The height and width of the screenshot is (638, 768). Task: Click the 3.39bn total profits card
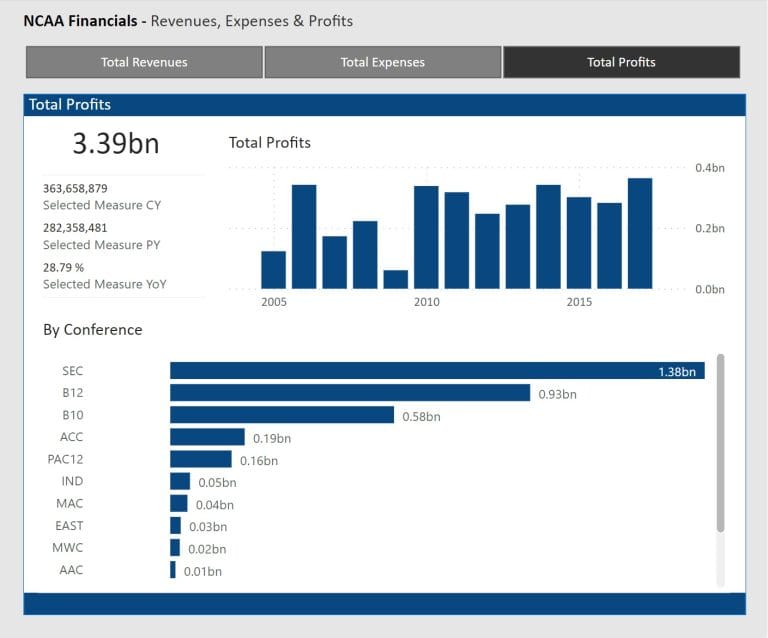[115, 143]
